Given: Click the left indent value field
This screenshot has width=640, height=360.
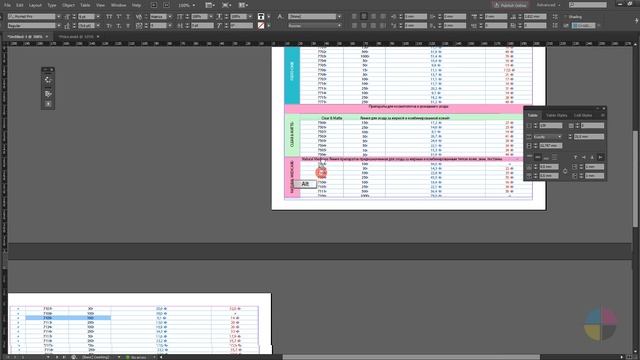Looking at the screenshot, I should pyautogui.click(x=416, y=17).
